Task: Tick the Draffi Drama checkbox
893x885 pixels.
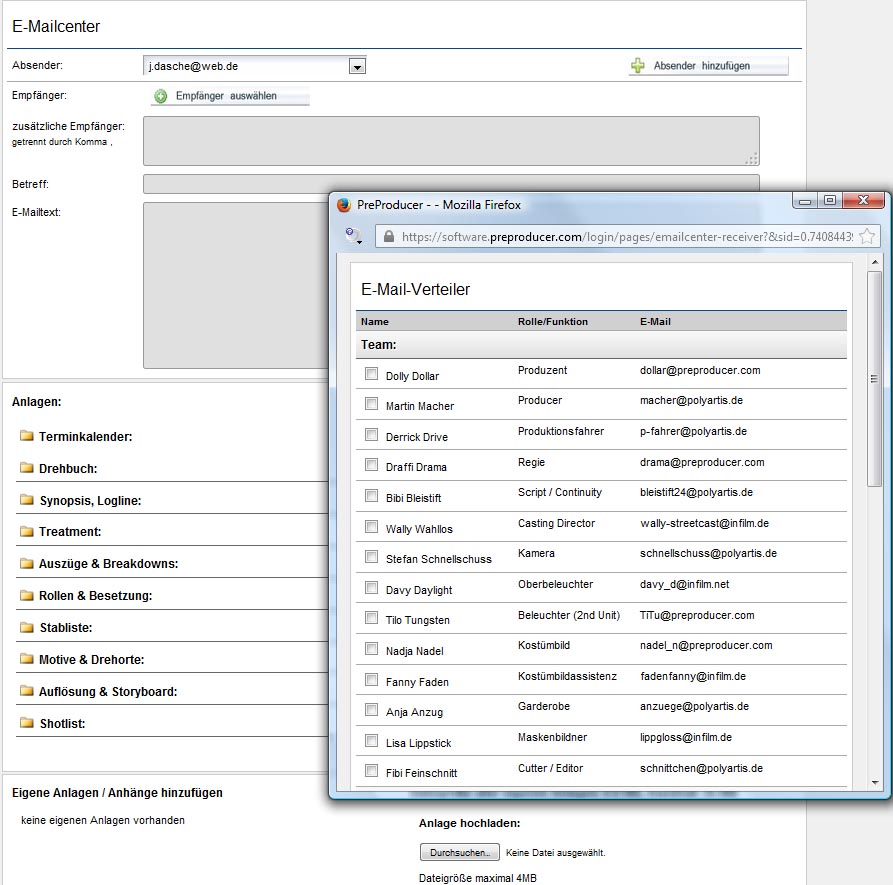Action: click(x=371, y=465)
